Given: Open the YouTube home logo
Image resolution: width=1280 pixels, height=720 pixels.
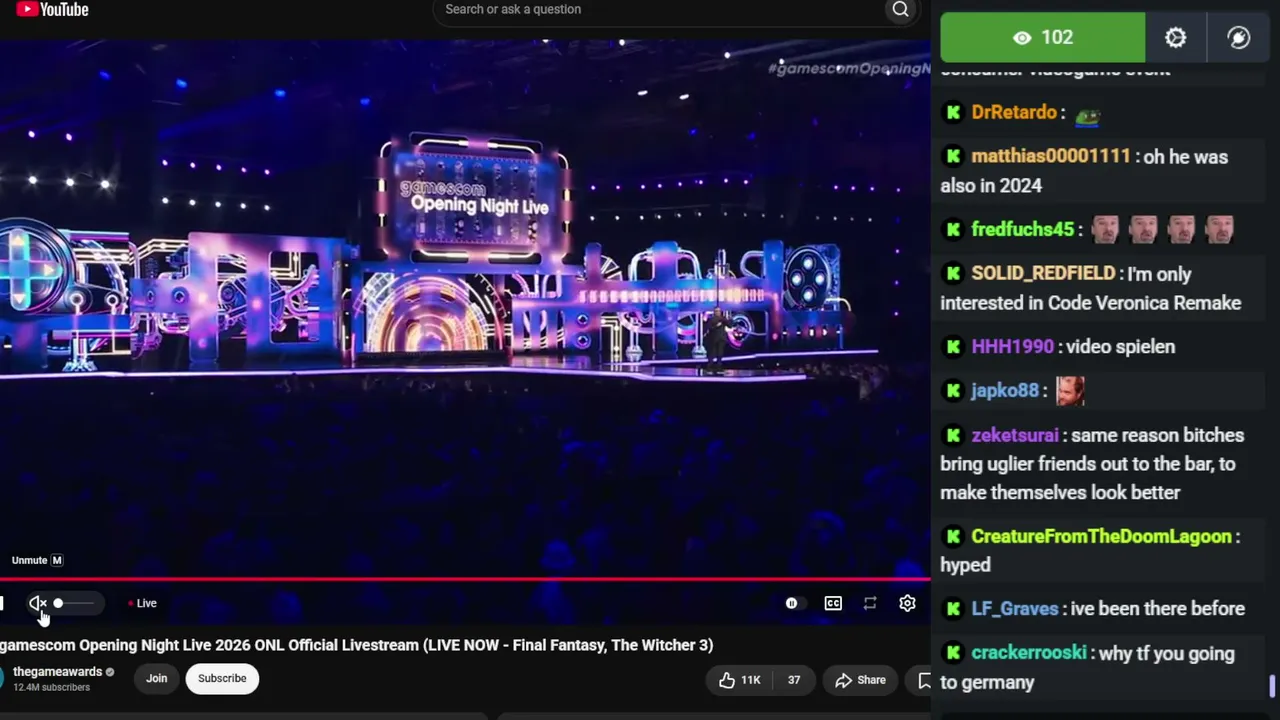Looking at the screenshot, I should coord(52,10).
